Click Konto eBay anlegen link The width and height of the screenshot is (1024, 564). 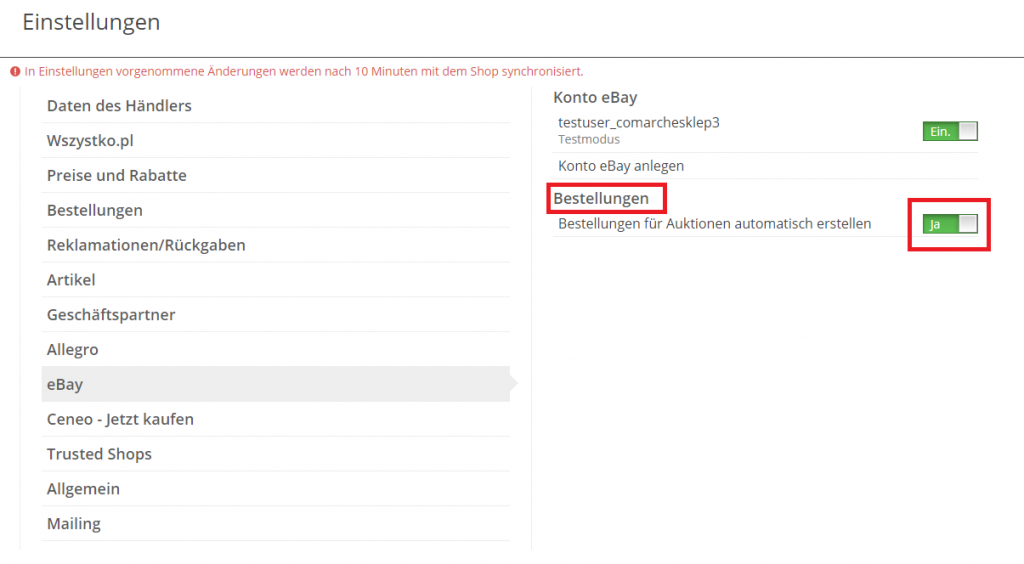[x=620, y=166]
